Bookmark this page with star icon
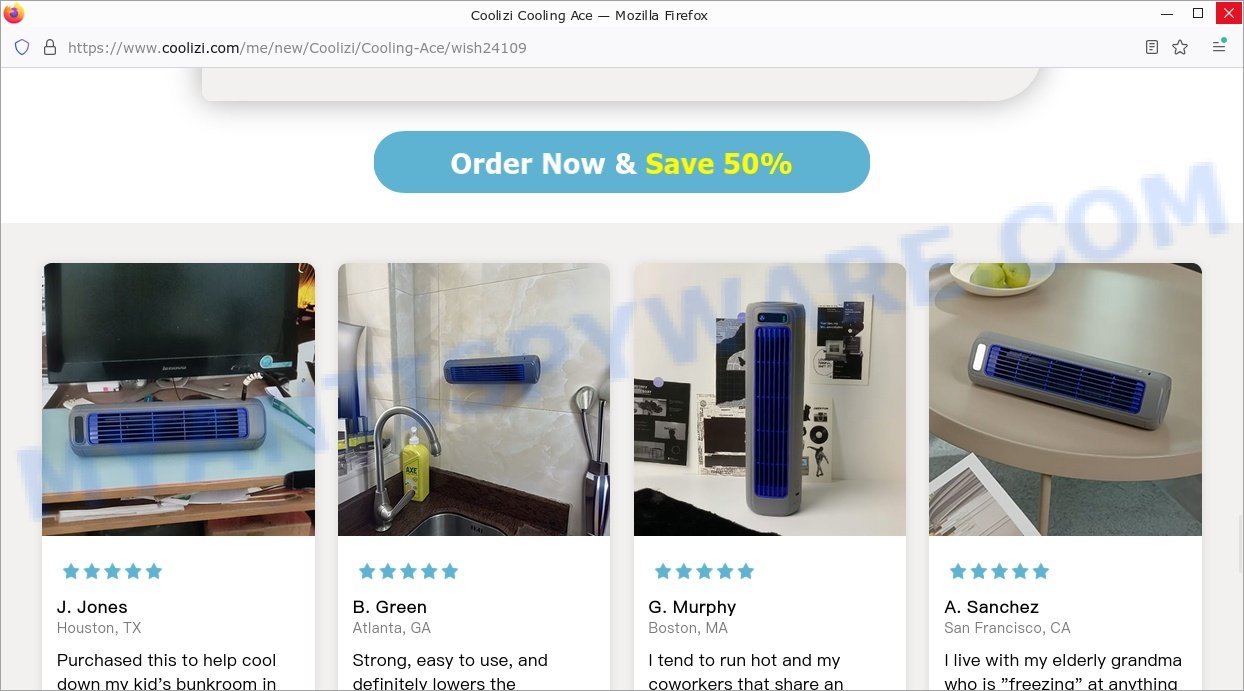1244x691 pixels. click(x=1180, y=47)
